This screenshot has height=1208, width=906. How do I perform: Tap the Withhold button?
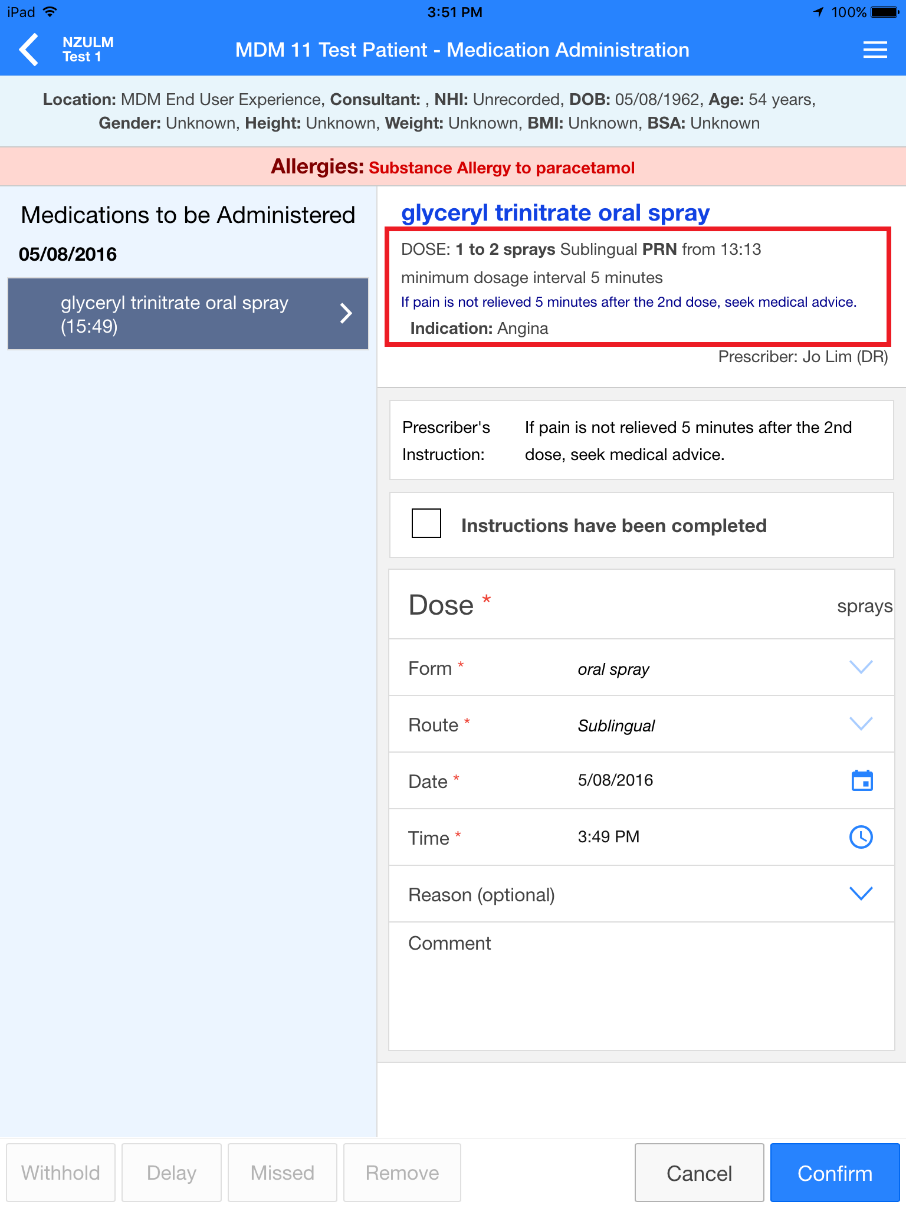(60, 1172)
